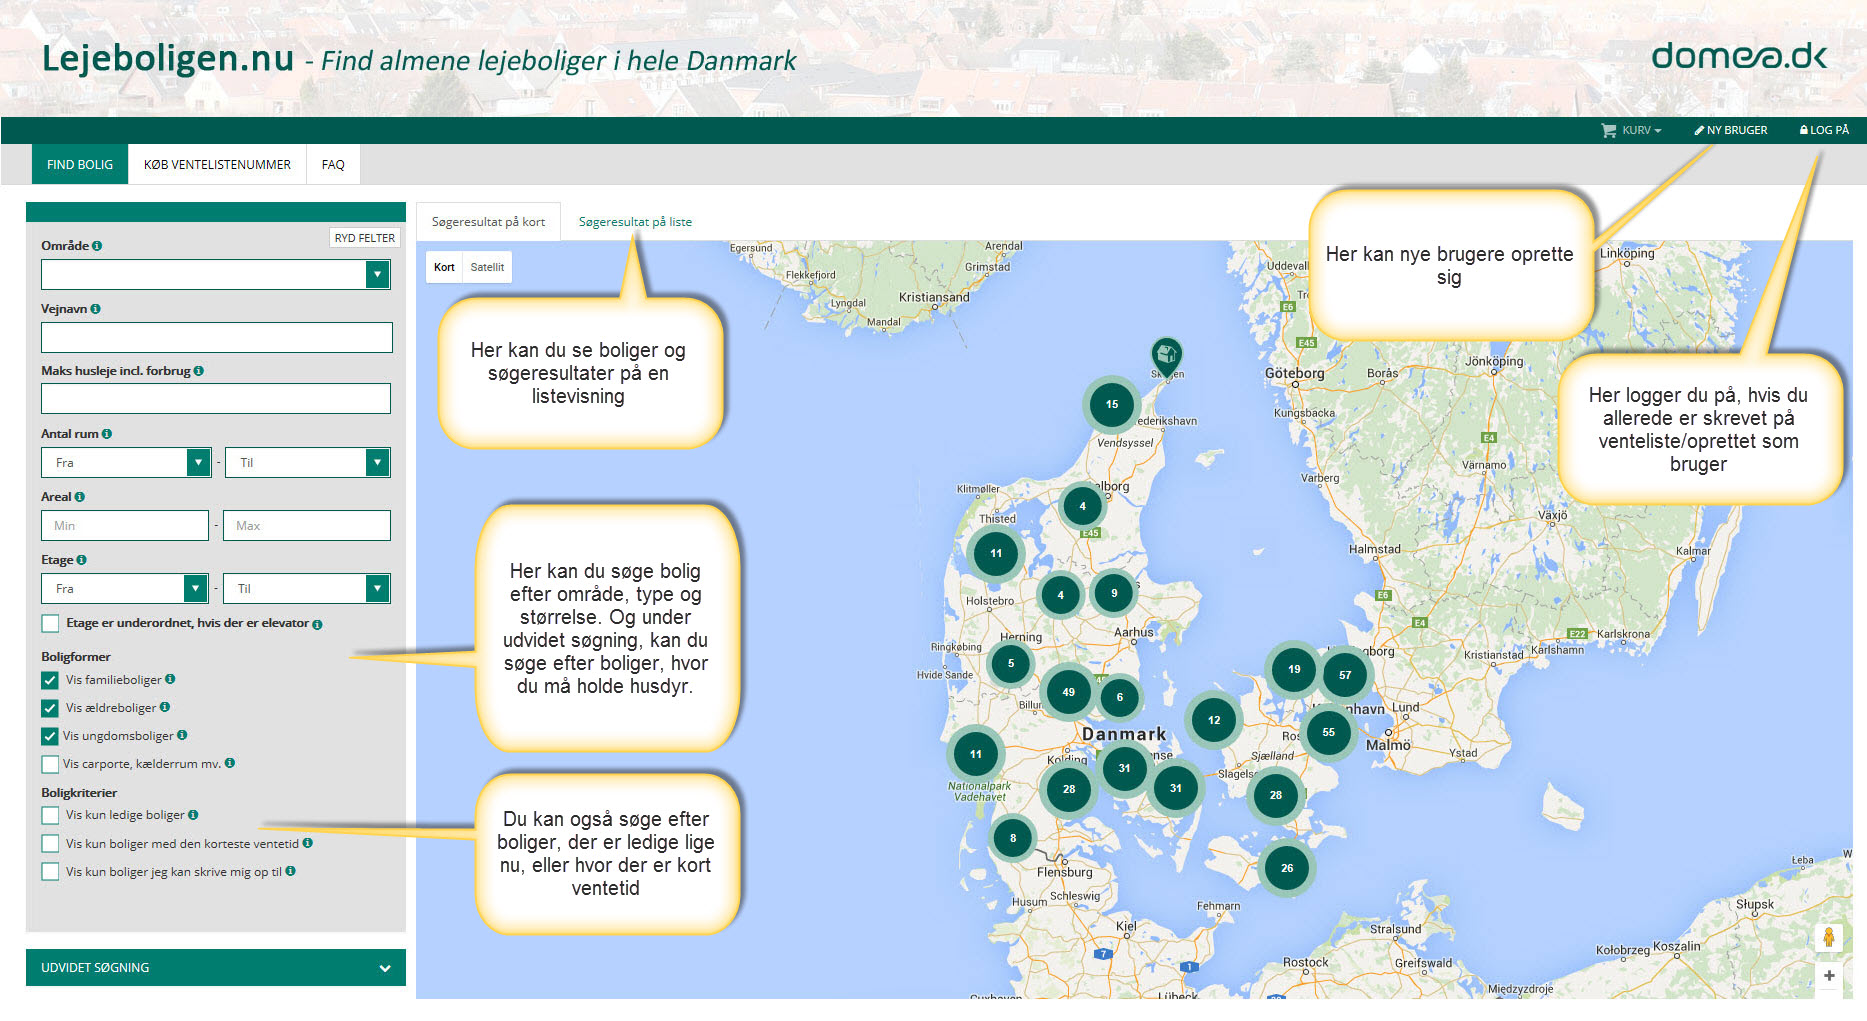Image resolution: width=1867 pixels, height=1021 pixels.
Task: Open the map cluster showing 8
Action: [1013, 838]
